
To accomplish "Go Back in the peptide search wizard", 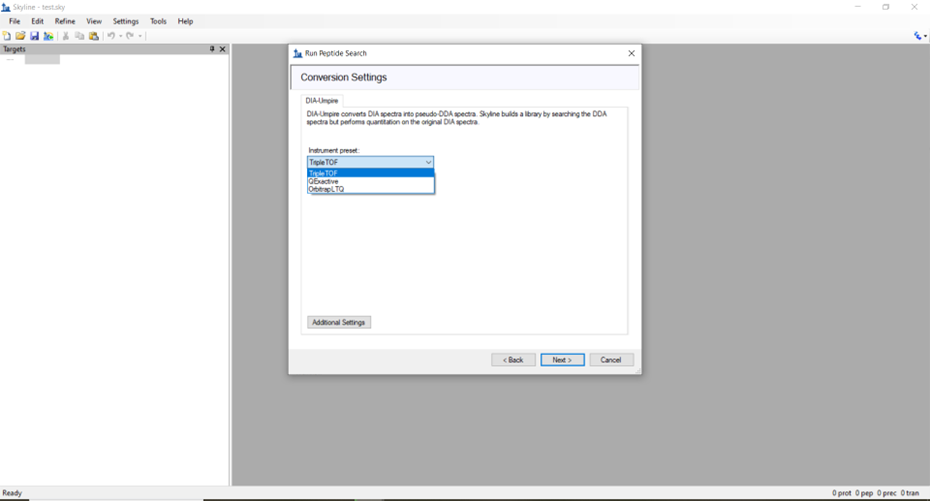I will click(513, 360).
